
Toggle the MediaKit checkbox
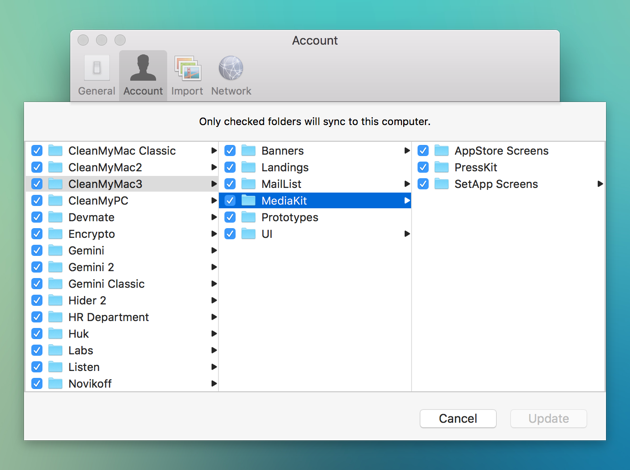(x=230, y=200)
